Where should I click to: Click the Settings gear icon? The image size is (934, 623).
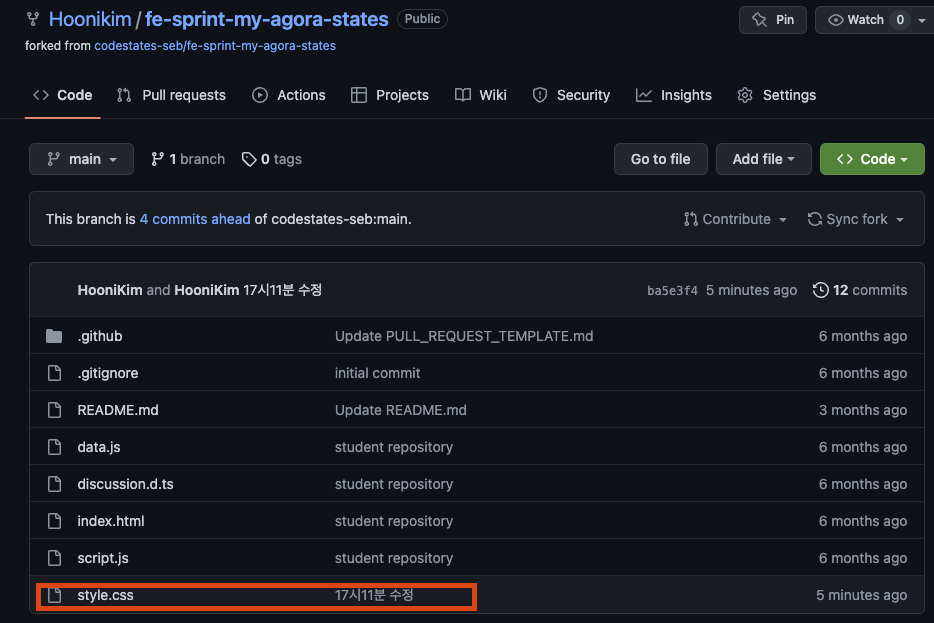[x=745, y=95]
